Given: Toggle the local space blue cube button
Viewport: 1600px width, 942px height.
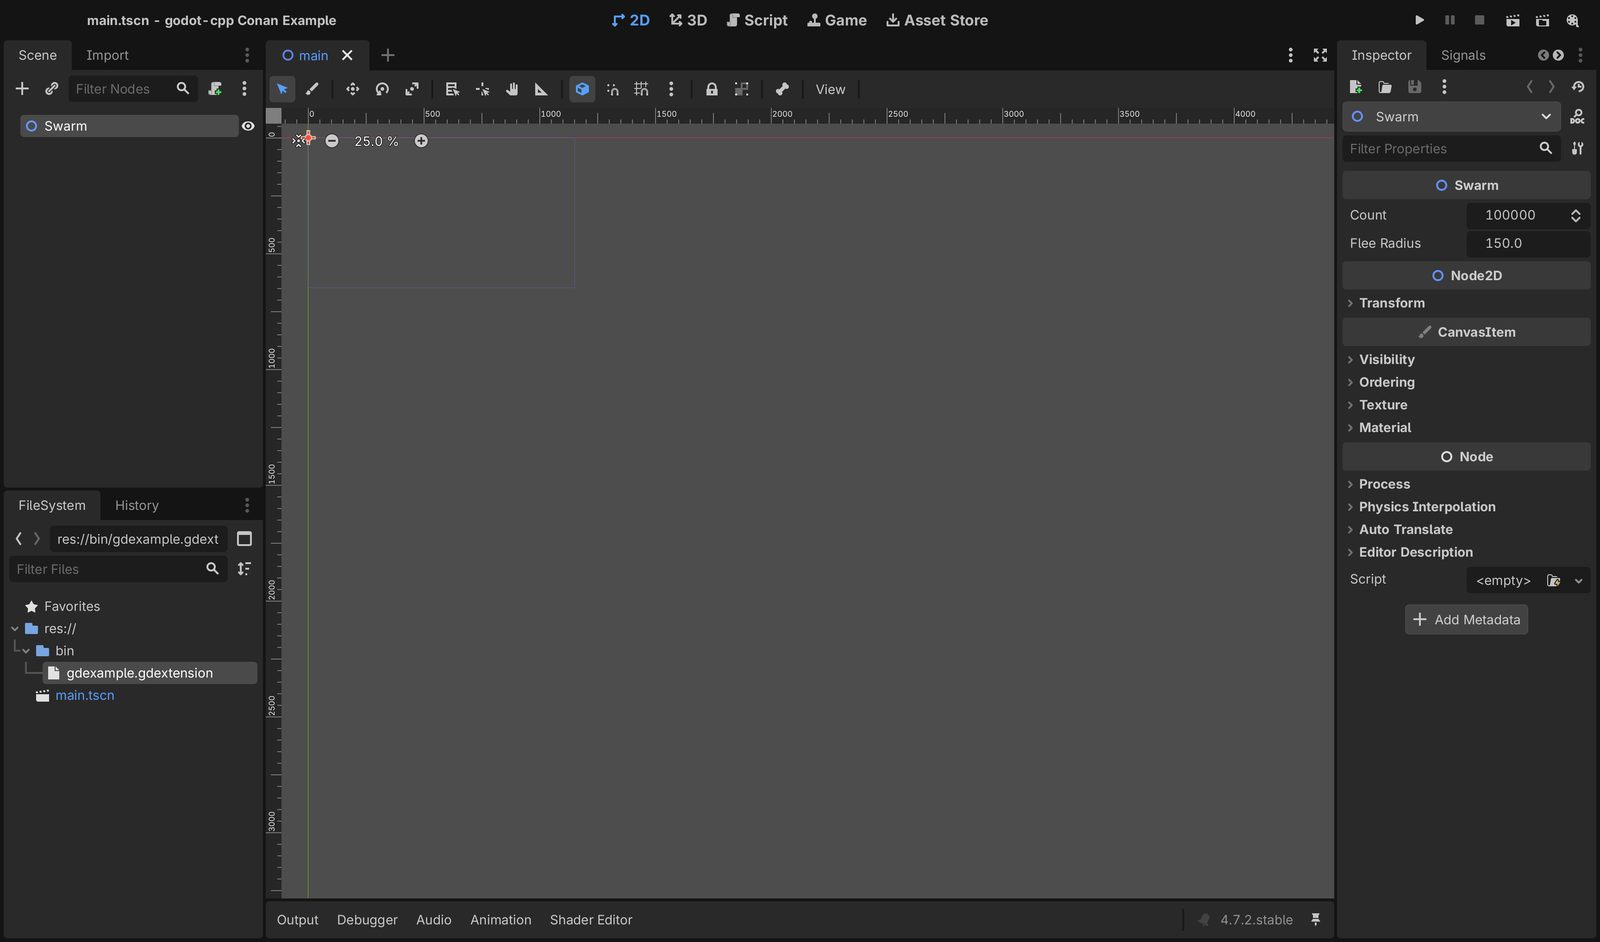Looking at the screenshot, I should (x=582, y=89).
